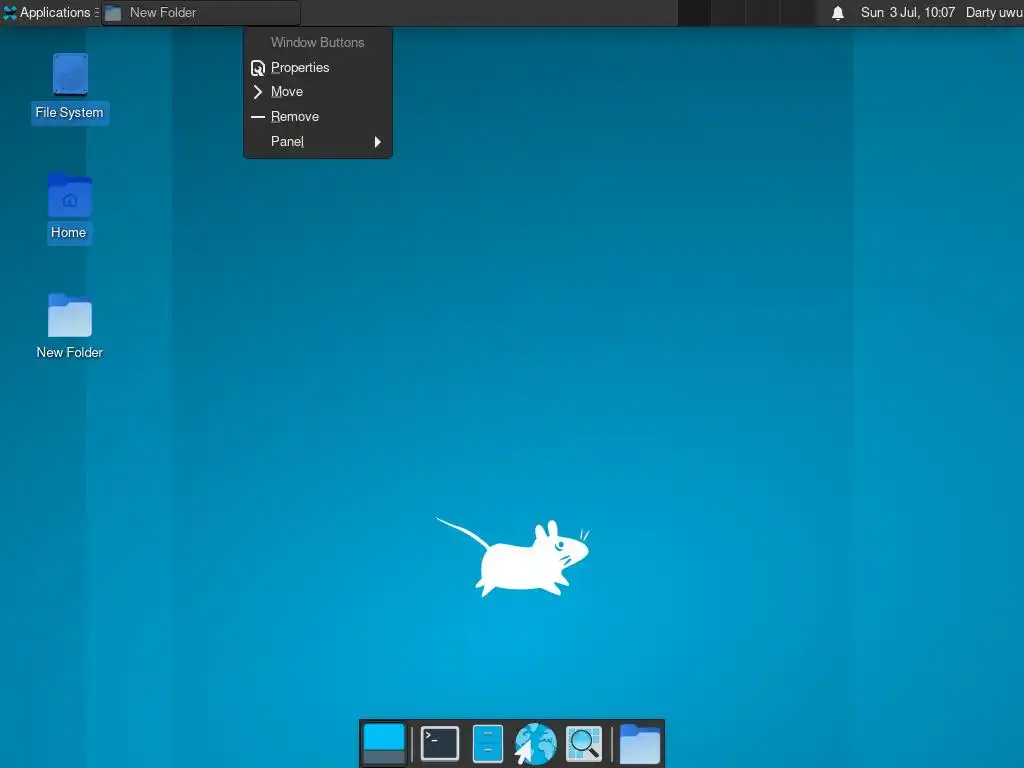Click the Properties icon in context menu
The height and width of the screenshot is (768, 1024).
258,68
